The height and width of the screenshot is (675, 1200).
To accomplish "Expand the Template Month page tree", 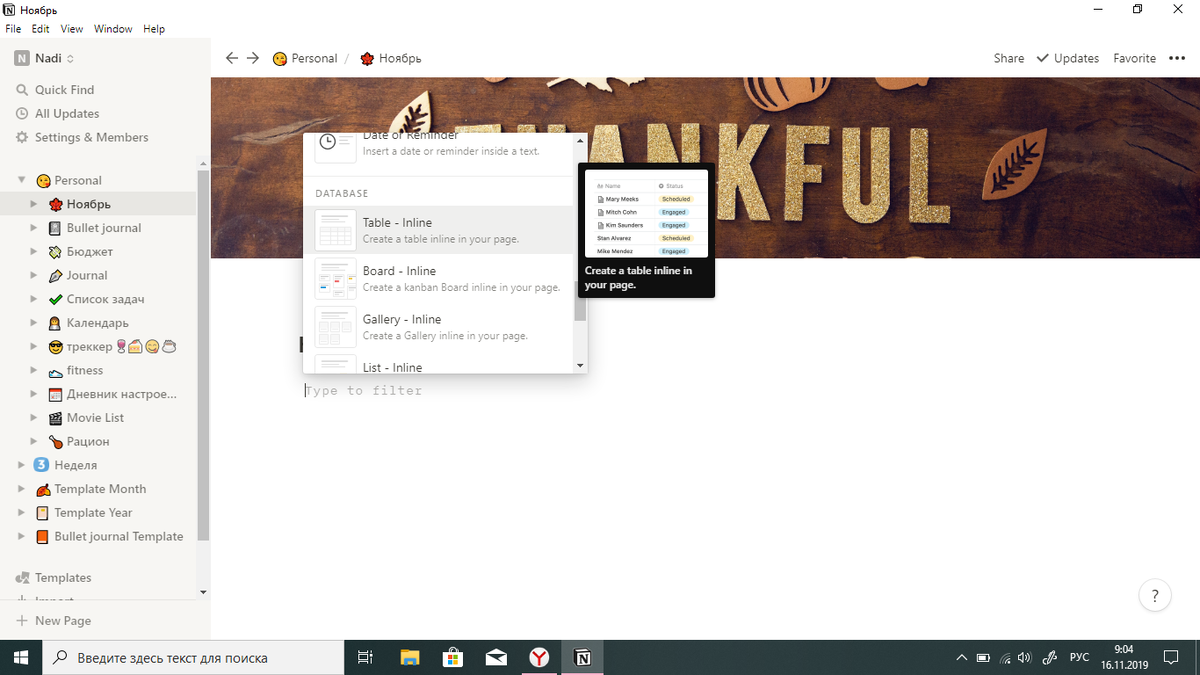I will pyautogui.click(x=21, y=489).
